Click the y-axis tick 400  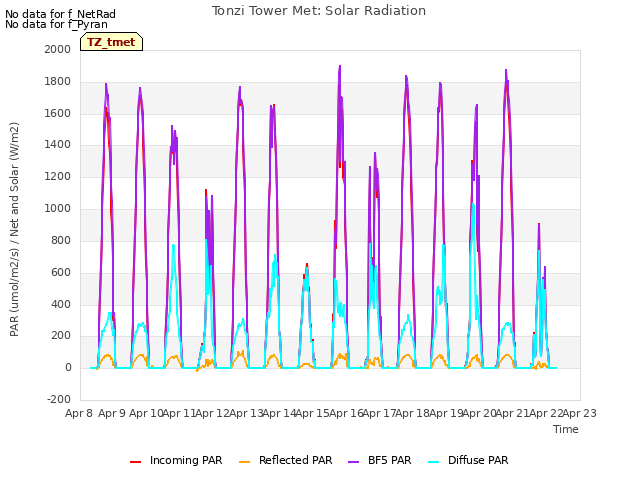60,304
